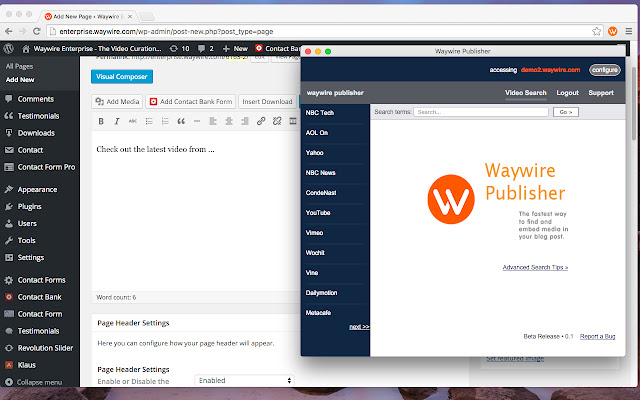Insert a horizontal line
640x400 pixels.
(197, 121)
